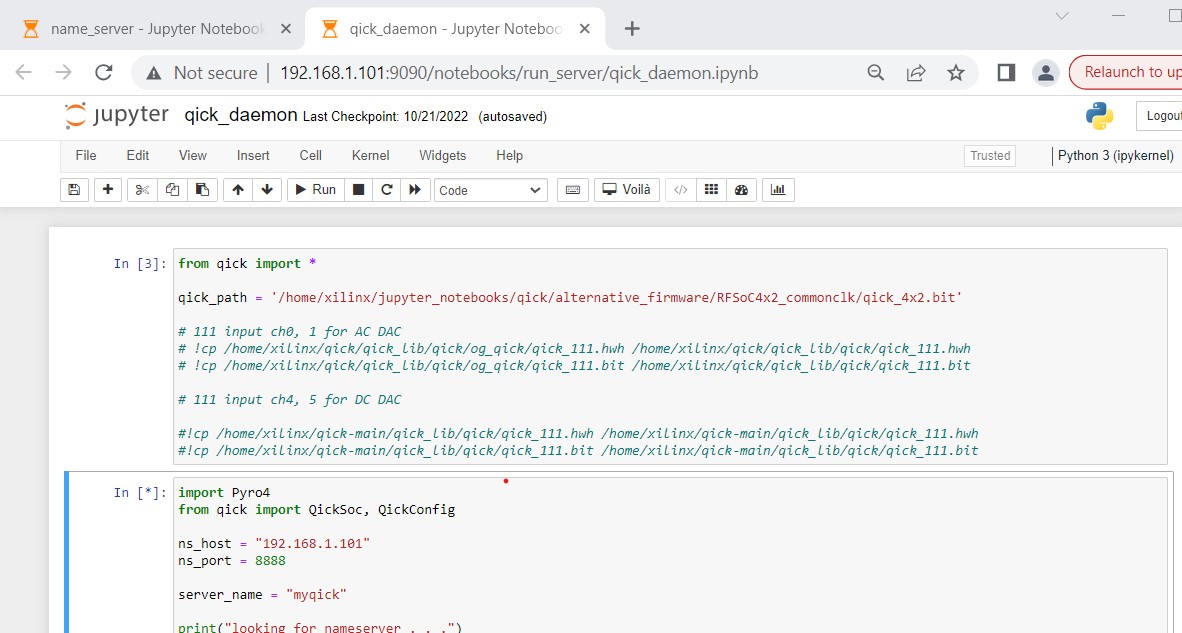Share this page icon
The height and width of the screenshot is (633, 1182).
tap(916, 72)
